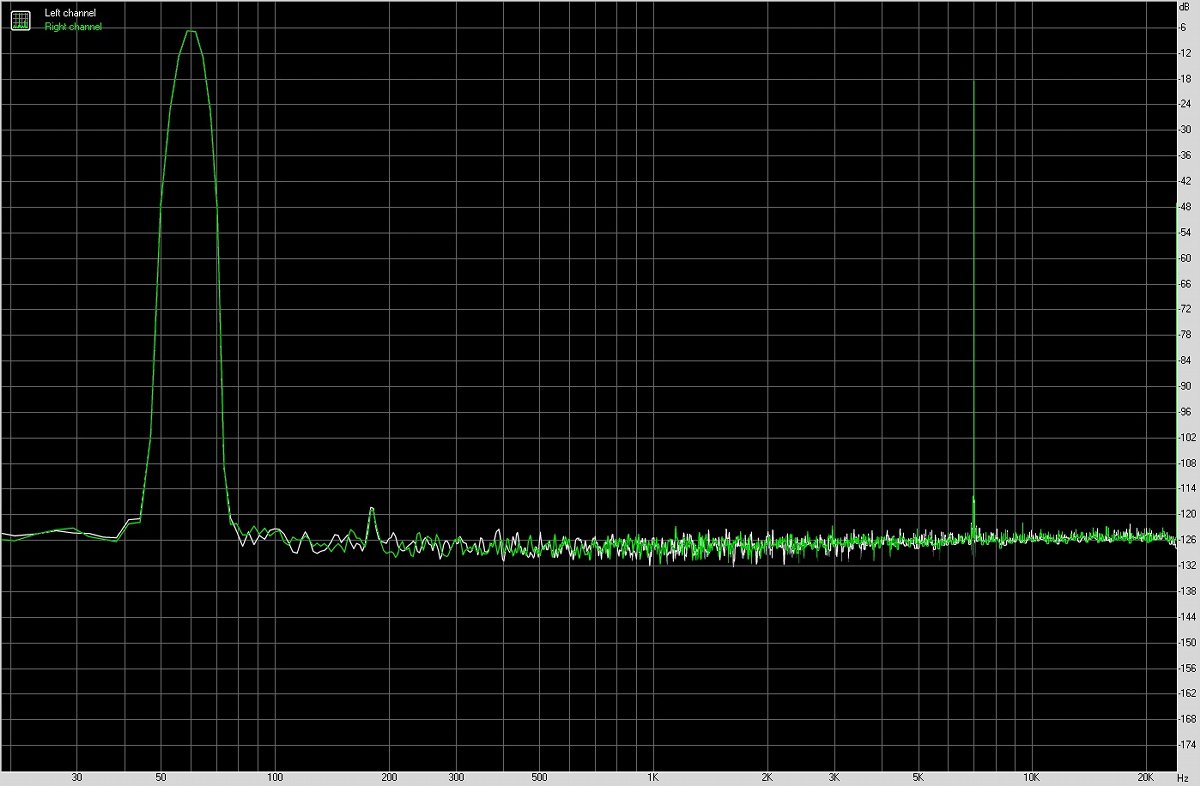The width and height of the screenshot is (1200, 786).
Task: Click the -126 dB scale value
Action: 1186,540
